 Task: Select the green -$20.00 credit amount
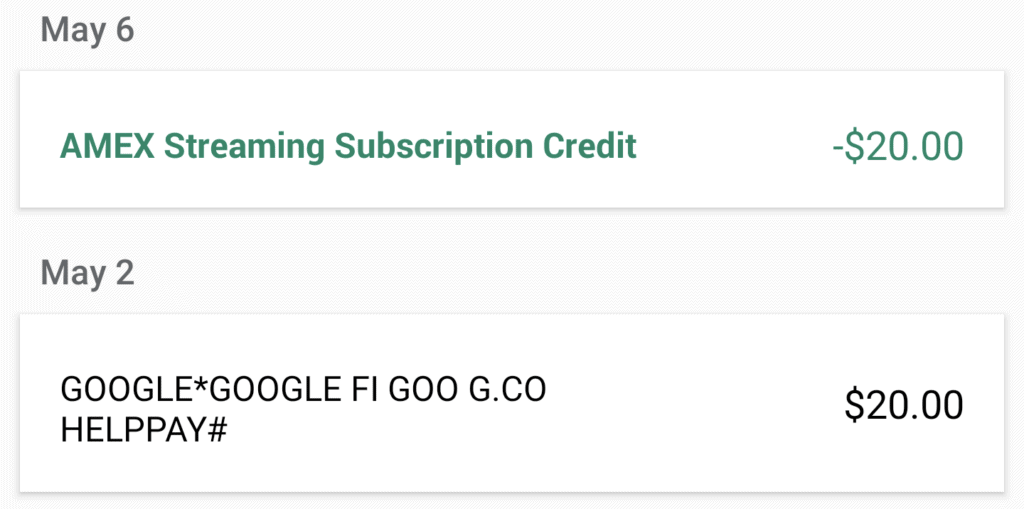point(898,146)
